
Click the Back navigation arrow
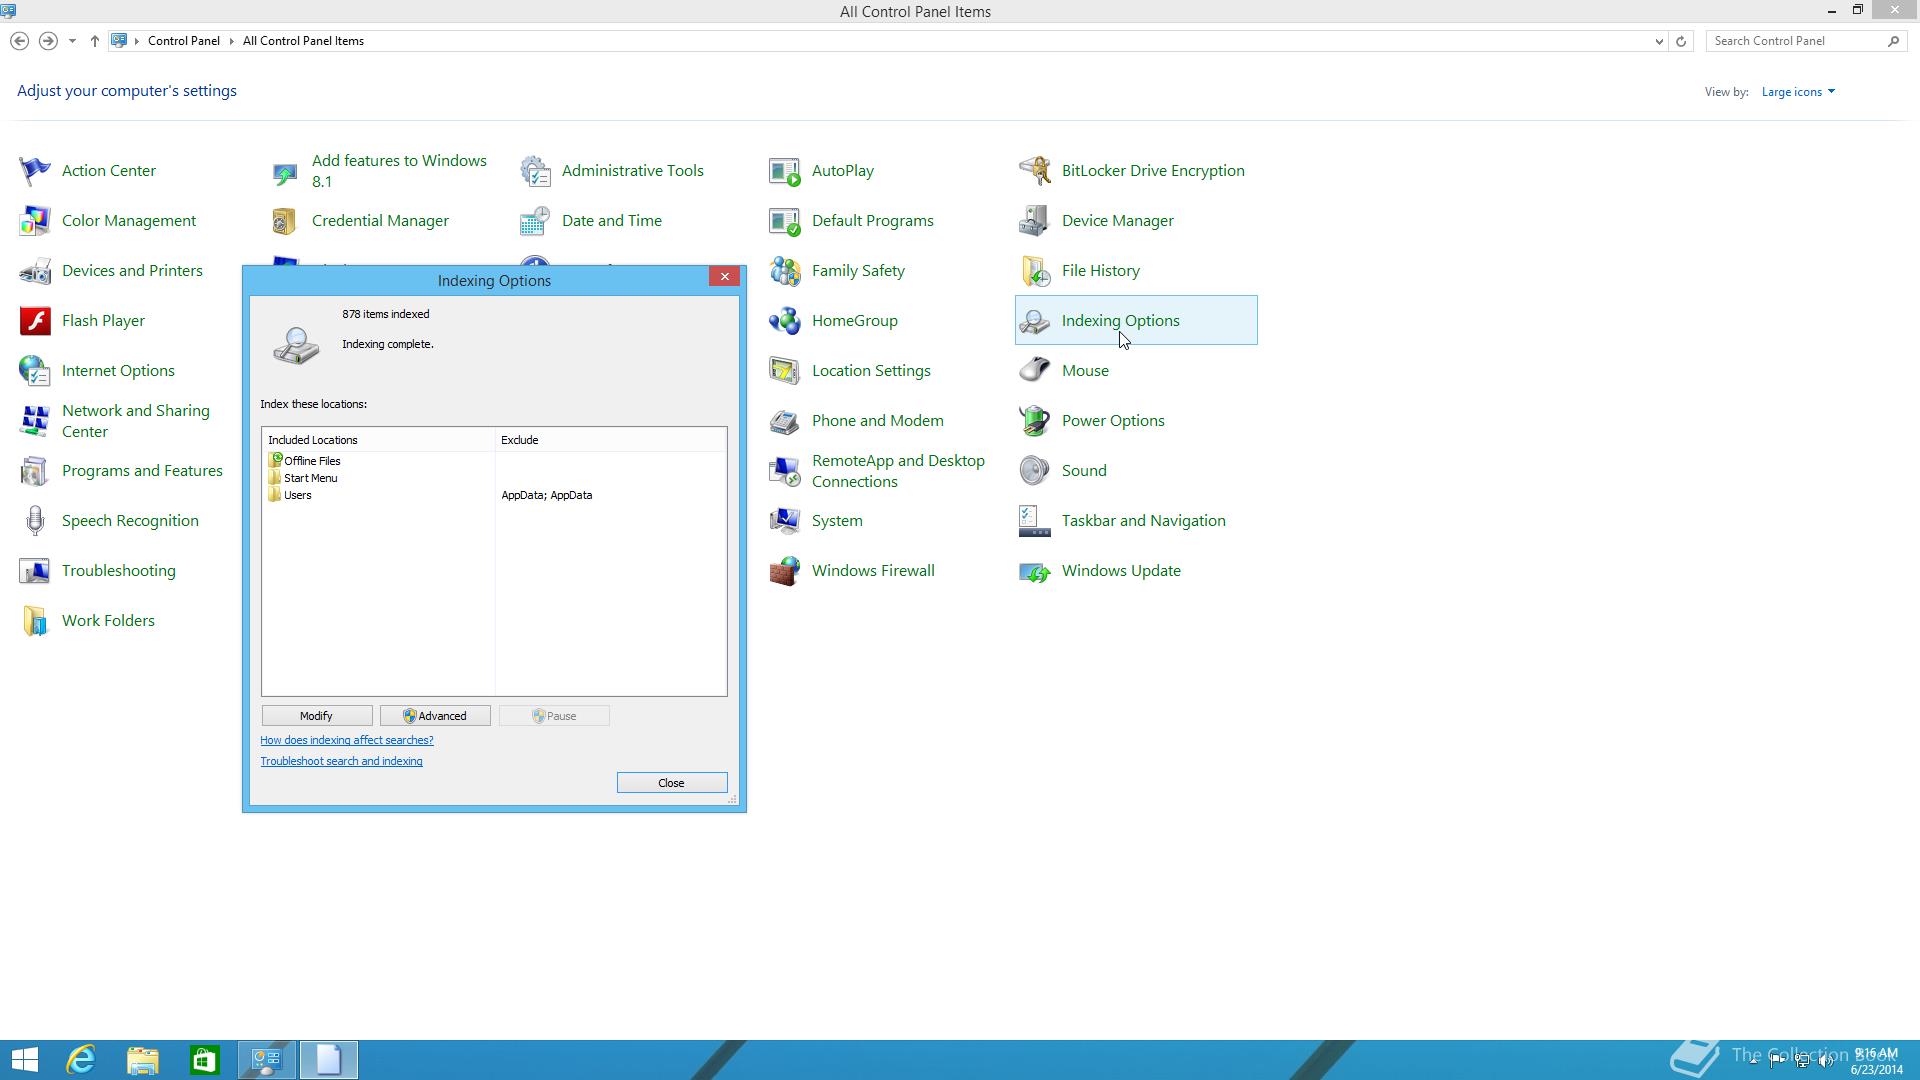click(19, 41)
